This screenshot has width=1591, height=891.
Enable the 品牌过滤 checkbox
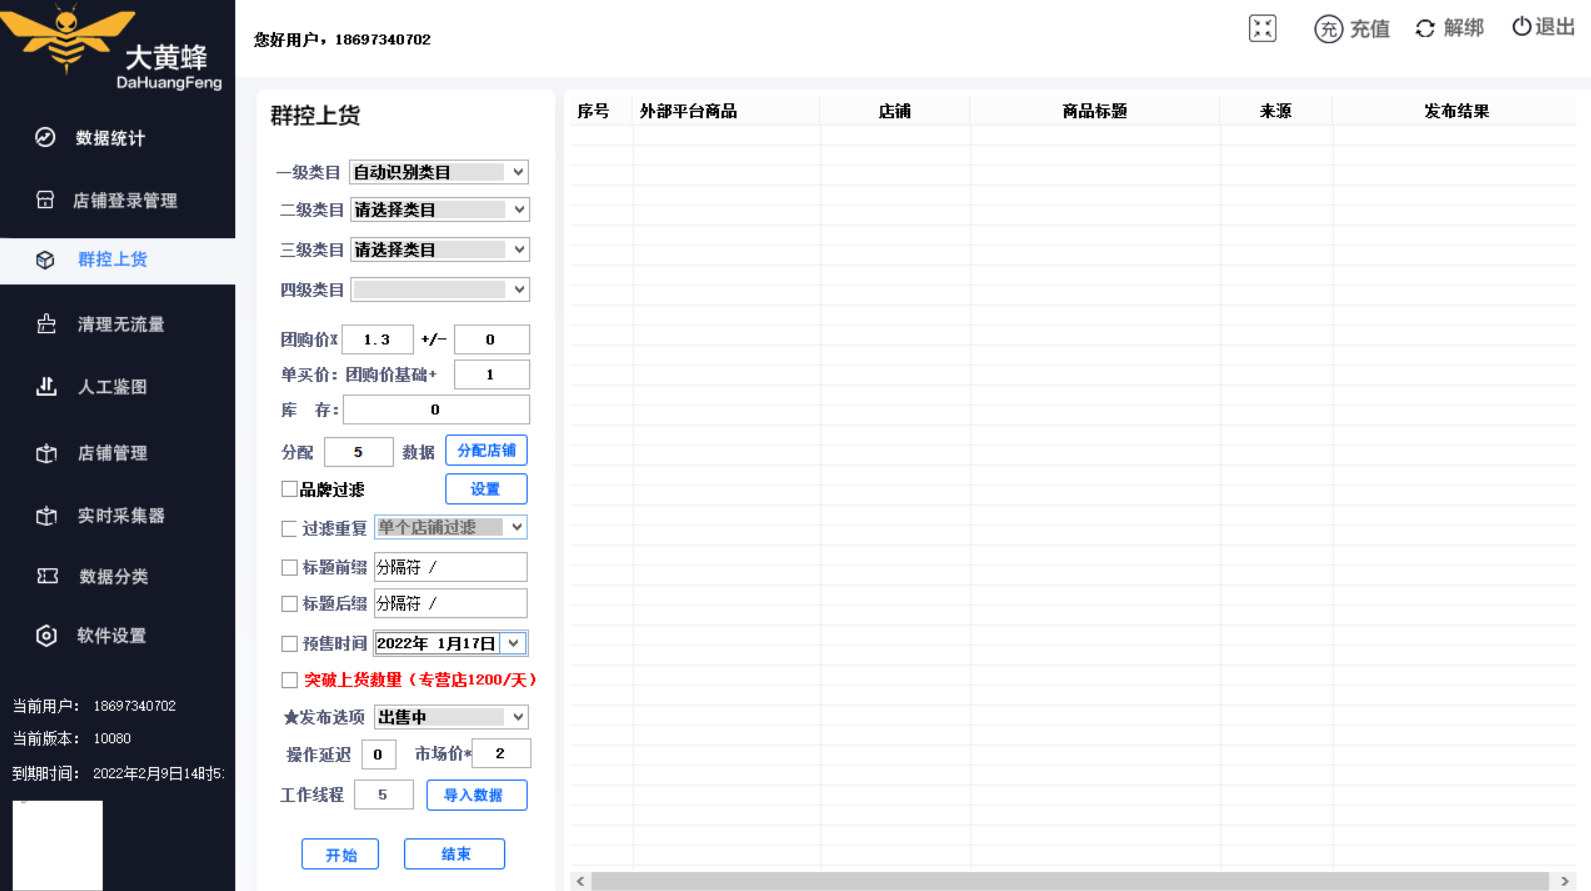pos(289,489)
